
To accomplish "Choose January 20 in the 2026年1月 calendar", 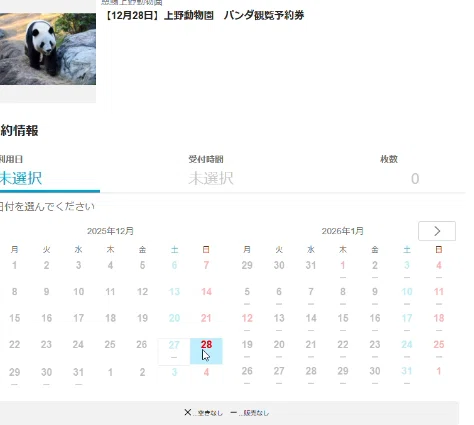I will [x=279, y=347].
